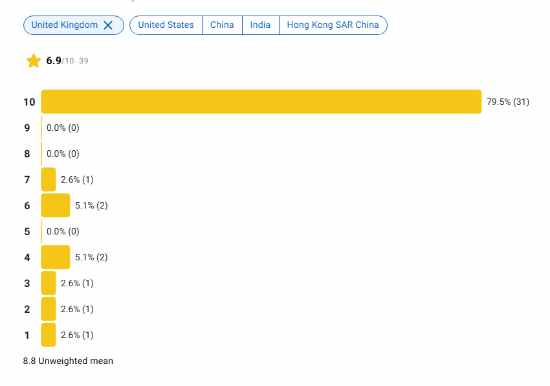Screen dimensions: 550x386
Task: Click the yellow star rating icon
Action: 34,61
